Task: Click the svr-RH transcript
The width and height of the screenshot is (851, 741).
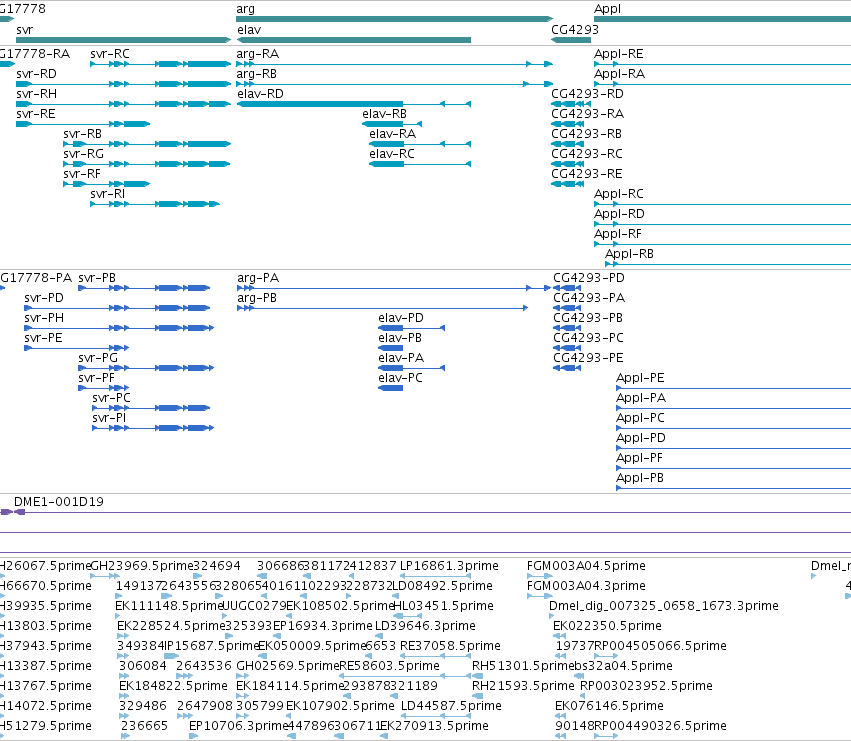Action: pyautogui.click(x=124, y=104)
